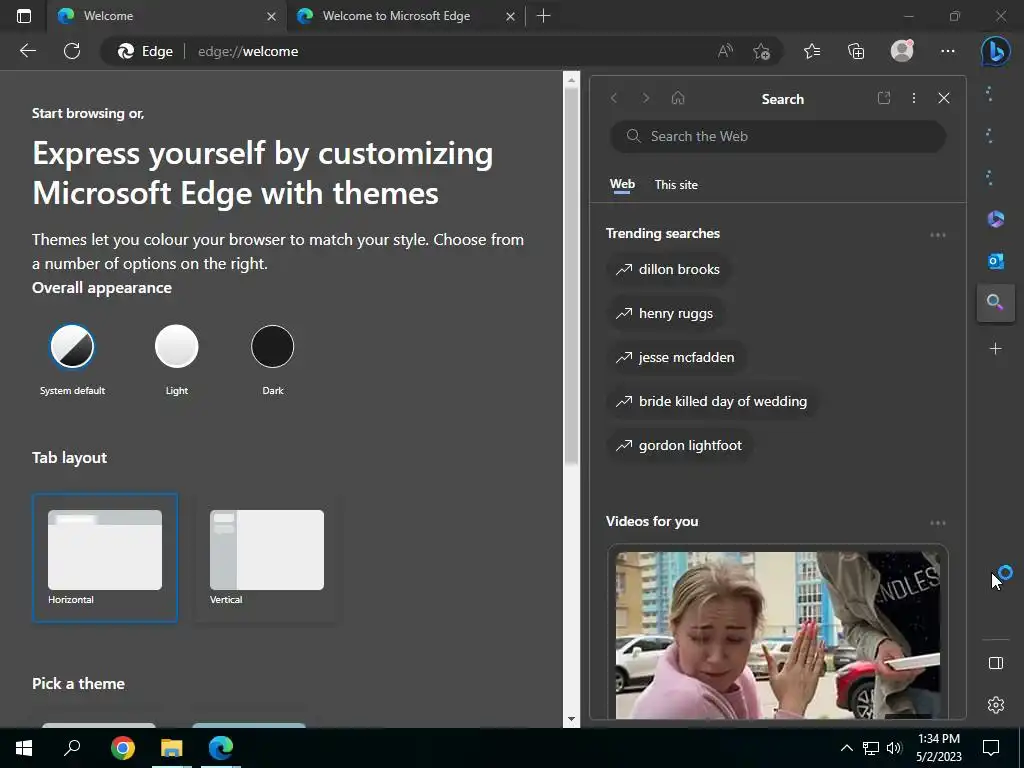Switch to the Web search tab

click(622, 185)
